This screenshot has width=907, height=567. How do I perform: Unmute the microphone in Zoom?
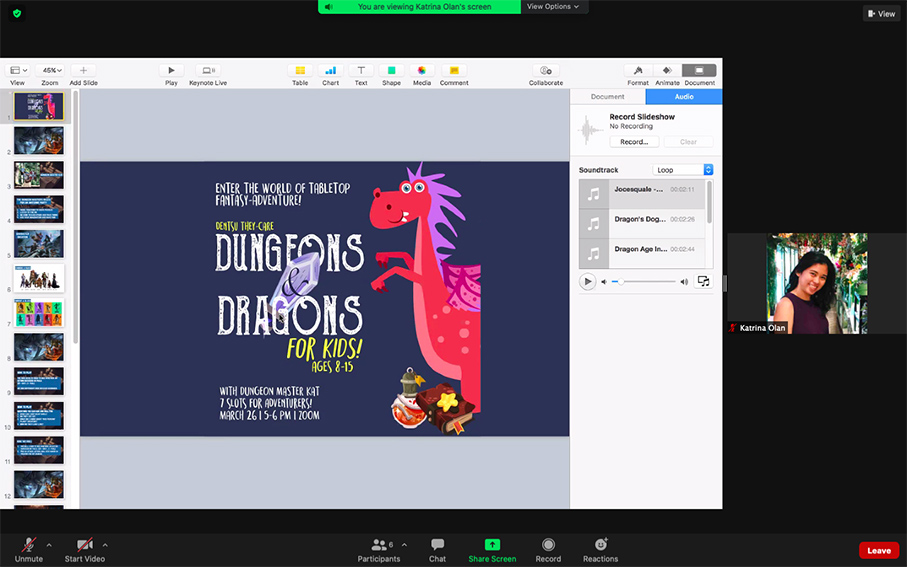[x=28, y=550]
